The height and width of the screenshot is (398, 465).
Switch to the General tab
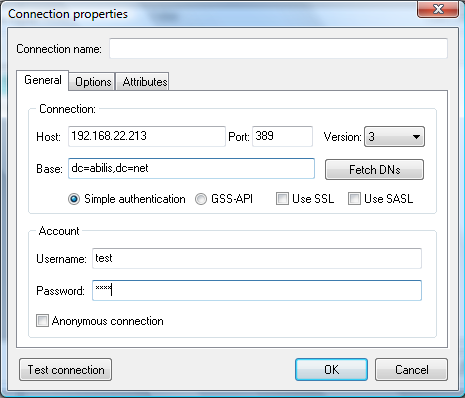43,80
